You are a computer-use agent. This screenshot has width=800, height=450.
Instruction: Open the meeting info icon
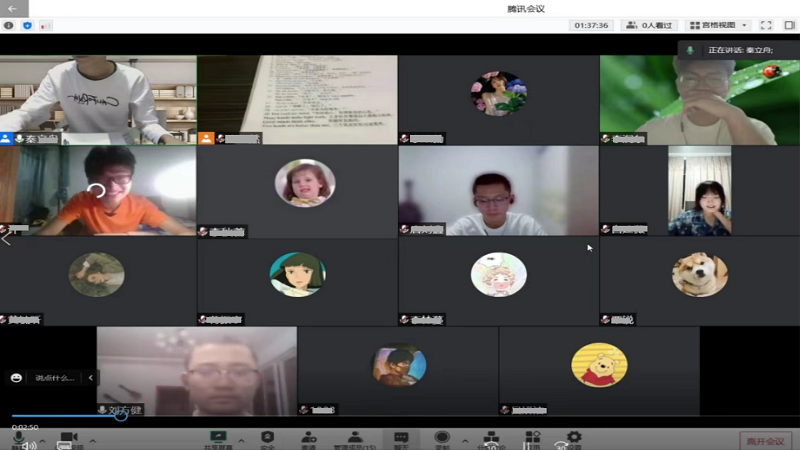[x=9, y=25]
